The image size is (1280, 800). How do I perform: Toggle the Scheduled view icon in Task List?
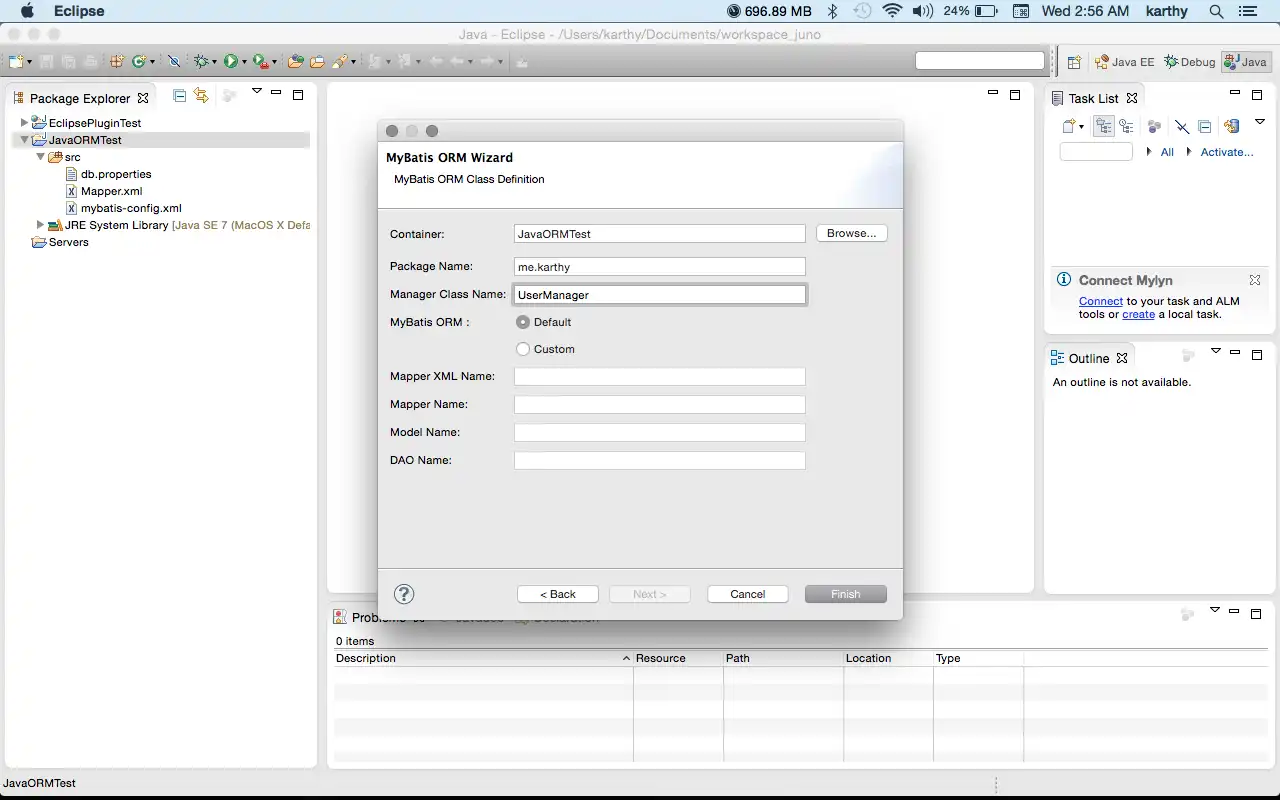coord(1126,126)
